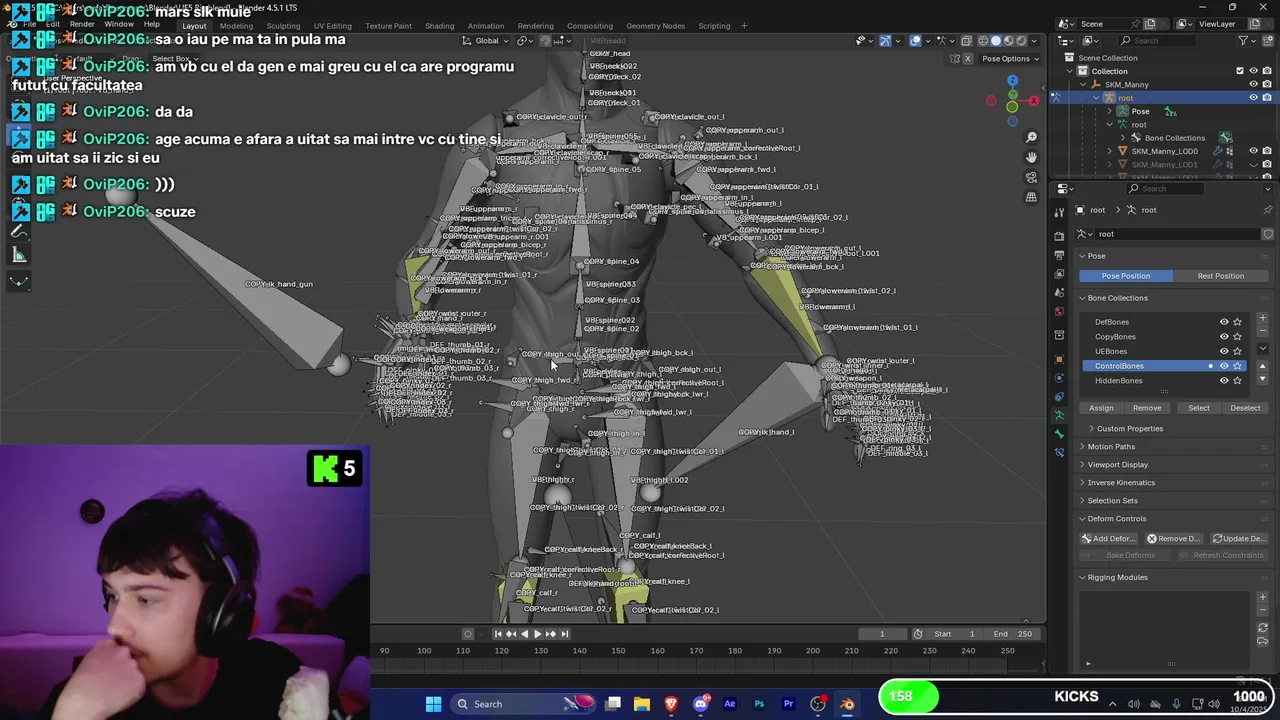Toggle the camera view gizmo

pos(1031,177)
